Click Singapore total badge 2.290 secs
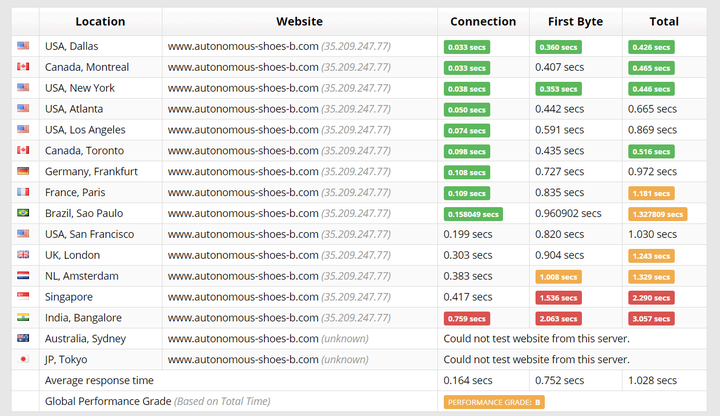The width and height of the screenshot is (720, 416). point(651,298)
